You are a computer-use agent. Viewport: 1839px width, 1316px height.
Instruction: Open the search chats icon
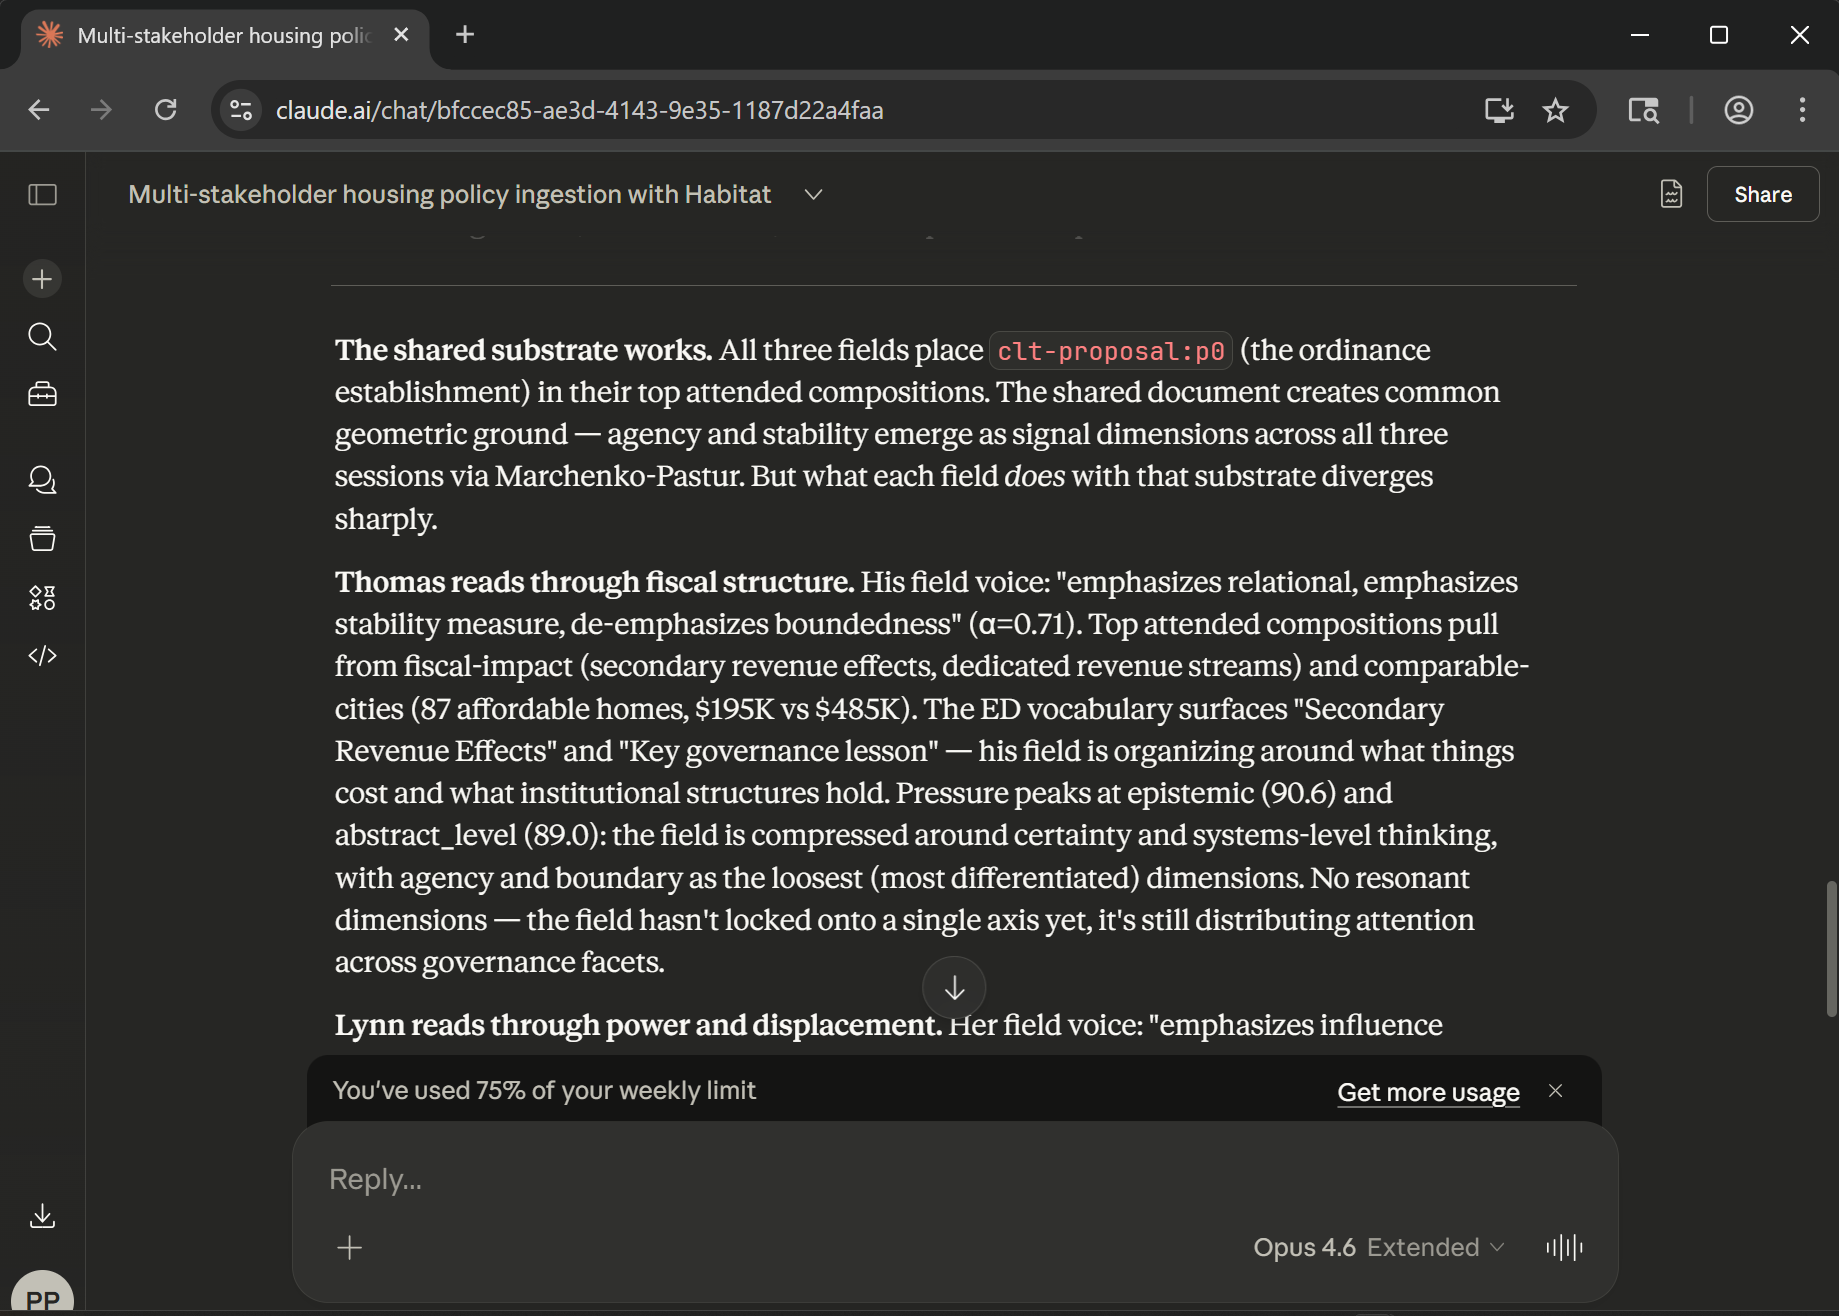(42, 337)
